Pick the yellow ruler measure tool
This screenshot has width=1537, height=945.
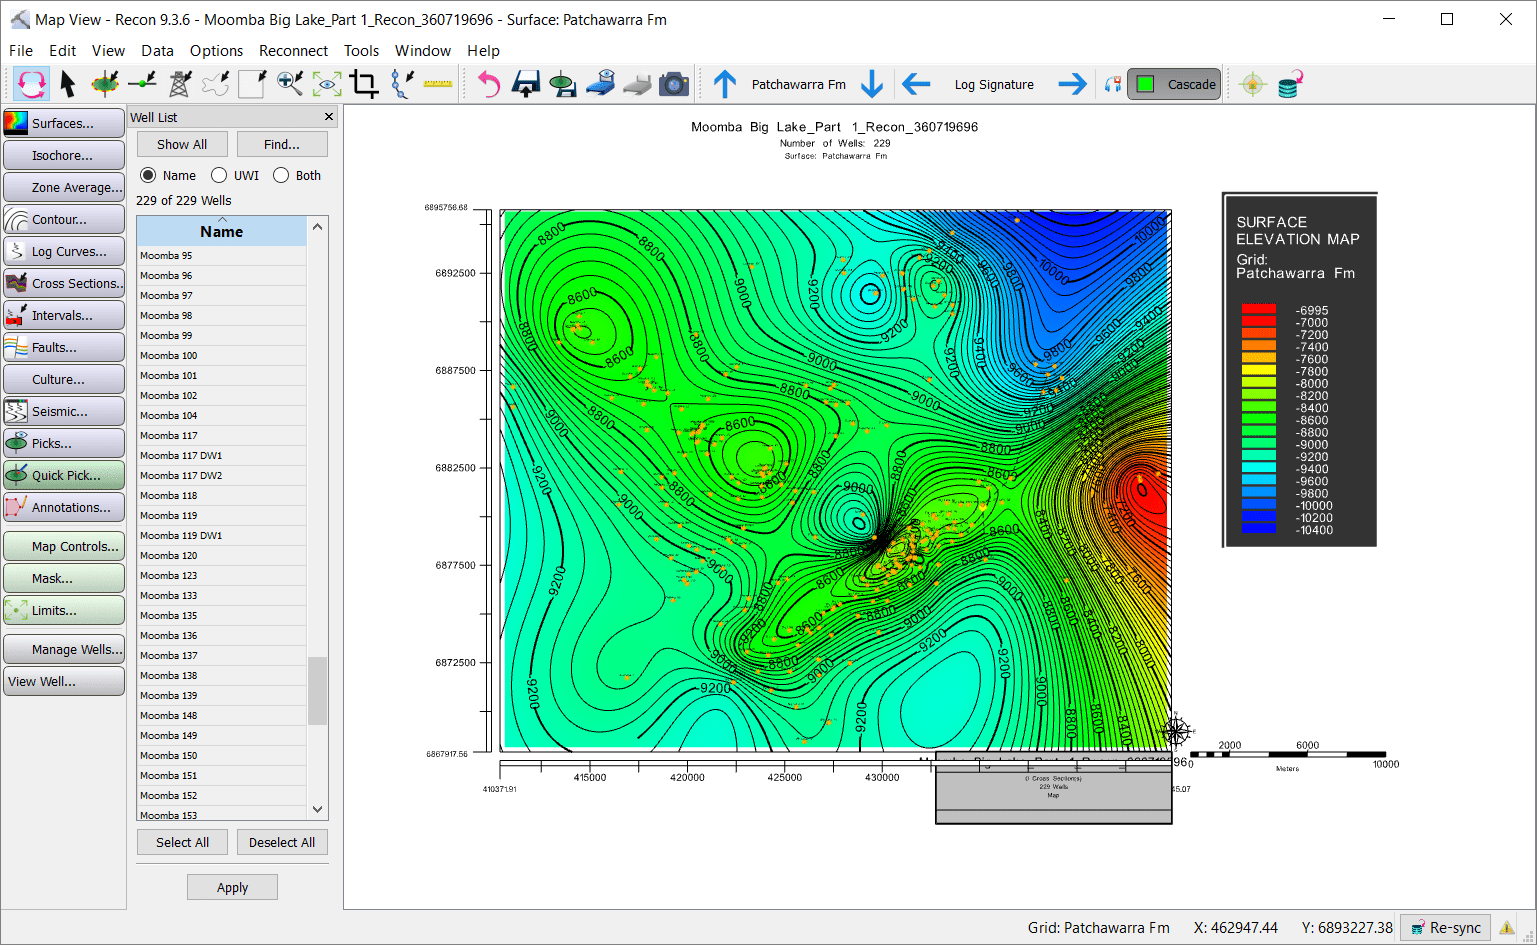pos(438,84)
